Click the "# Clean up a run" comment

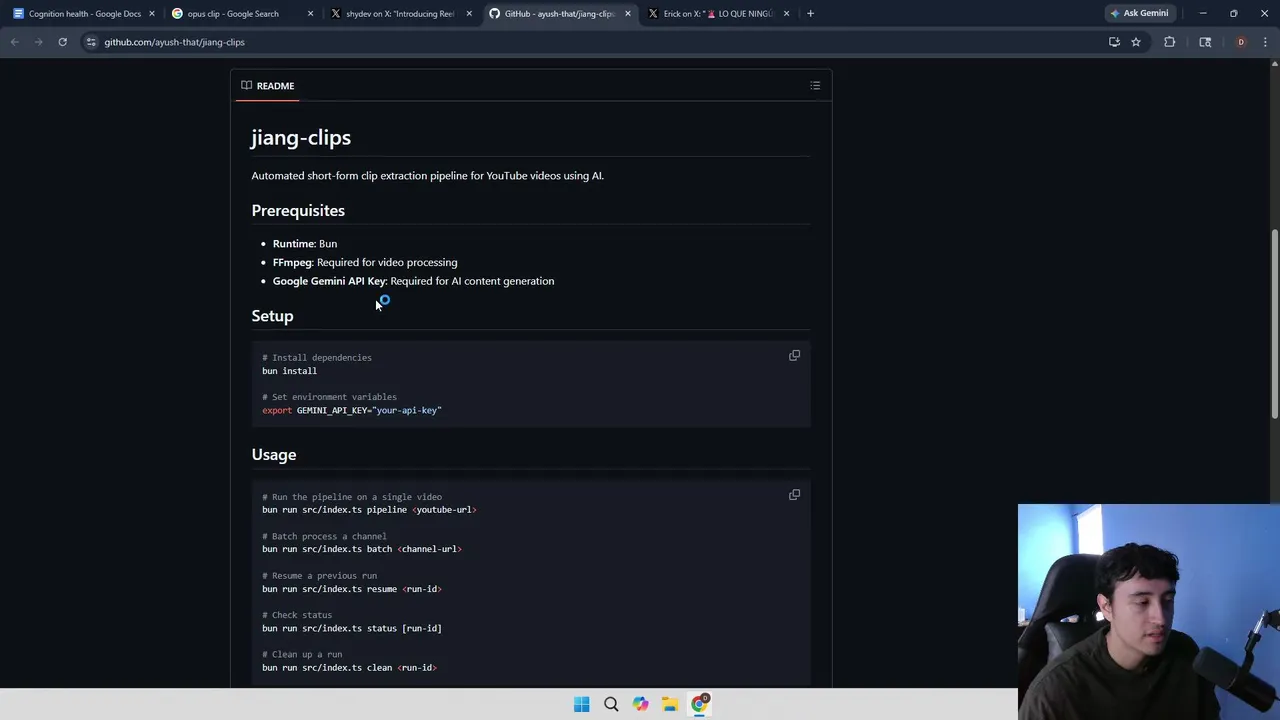[302, 654]
